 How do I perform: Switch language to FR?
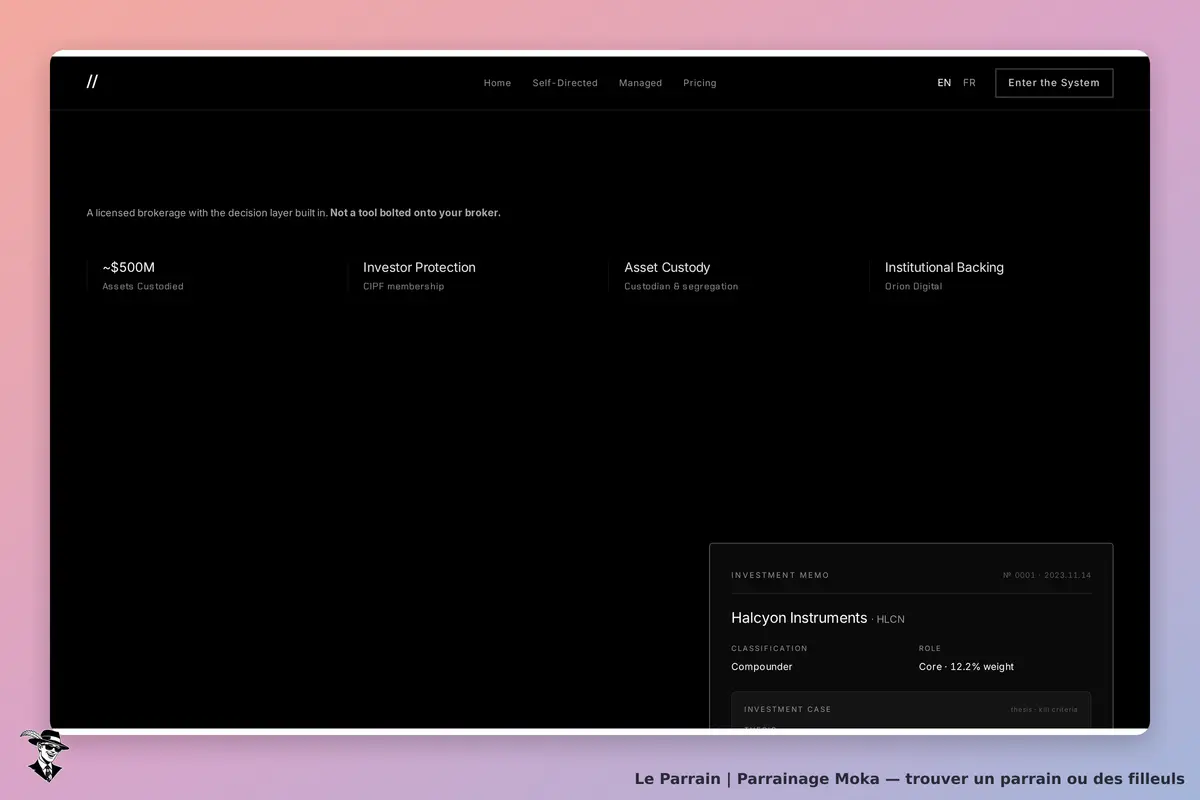point(969,83)
